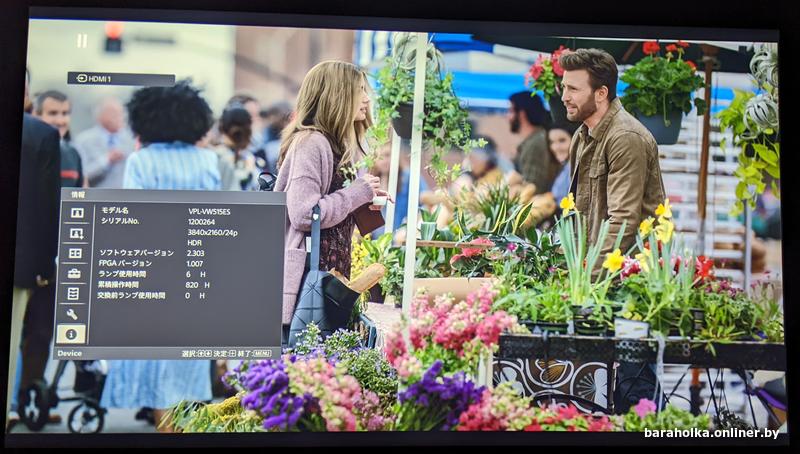Click the 選択 arrow keys hint

click(x=196, y=353)
